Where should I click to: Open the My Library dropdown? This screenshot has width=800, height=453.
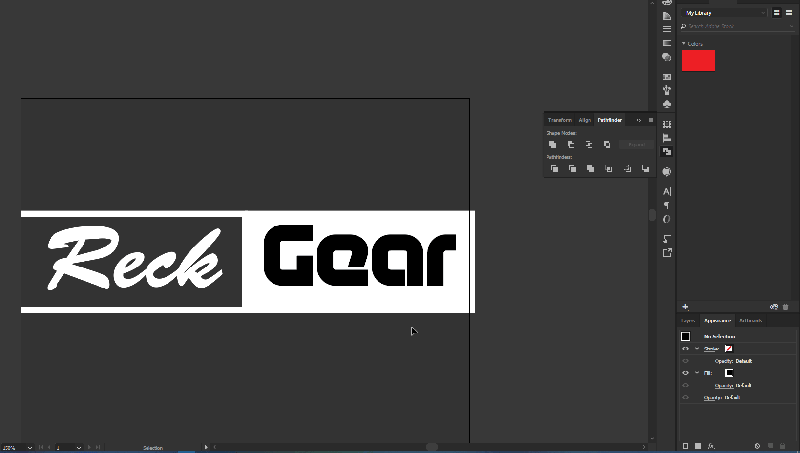point(725,13)
